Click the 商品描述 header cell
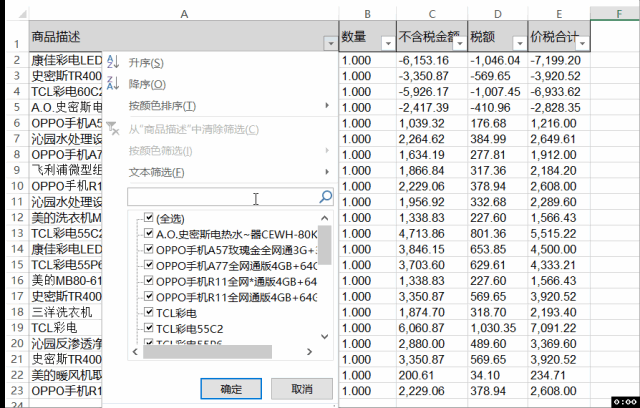 click(x=184, y=36)
